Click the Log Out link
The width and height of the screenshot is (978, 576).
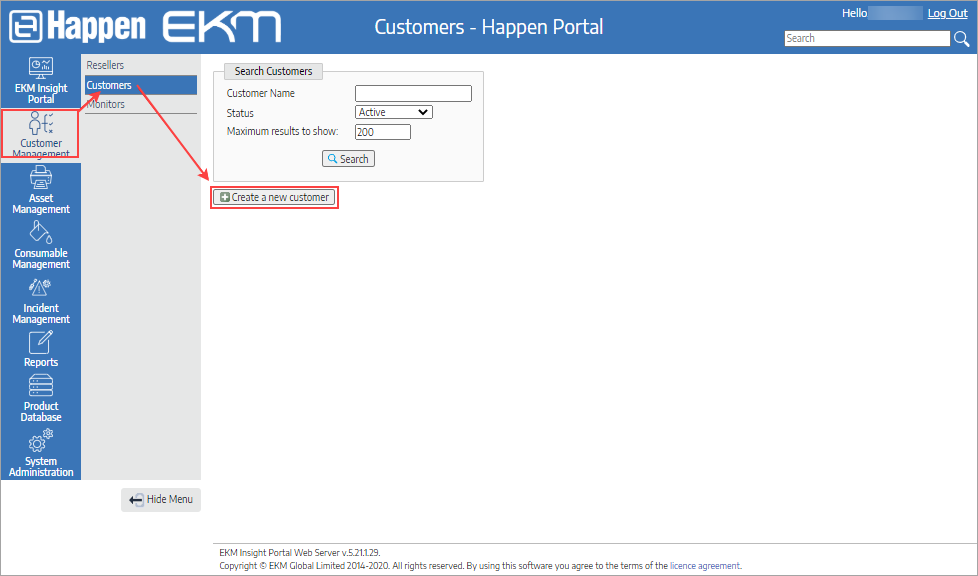click(947, 13)
